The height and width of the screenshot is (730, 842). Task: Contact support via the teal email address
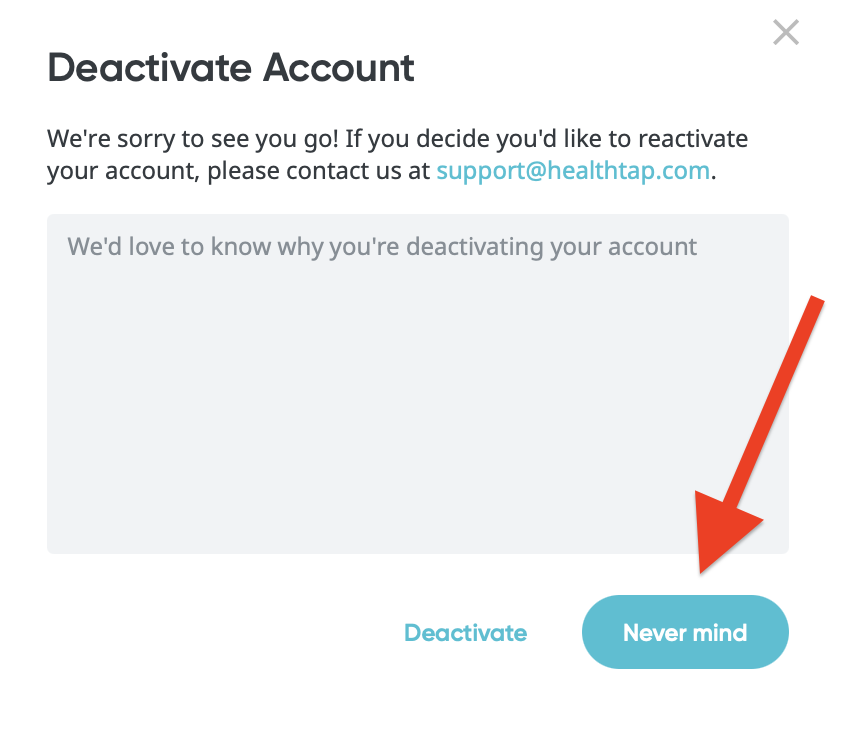click(x=573, y=171)
